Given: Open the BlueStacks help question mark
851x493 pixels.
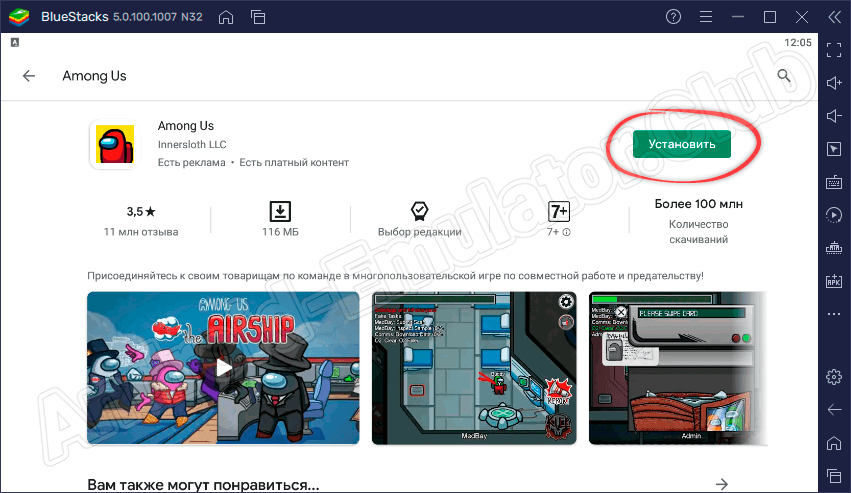Looking at the screenshot, I should (701, 17).
